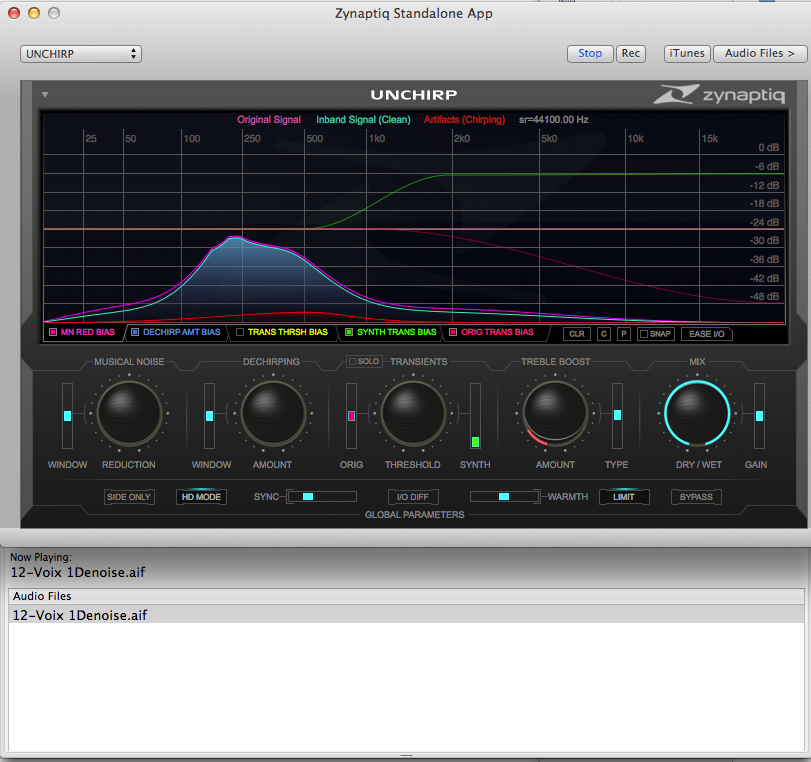
Task: Expand the plugin menu triangle beside UNCHIRP title
Action: [x=45, y=95]
